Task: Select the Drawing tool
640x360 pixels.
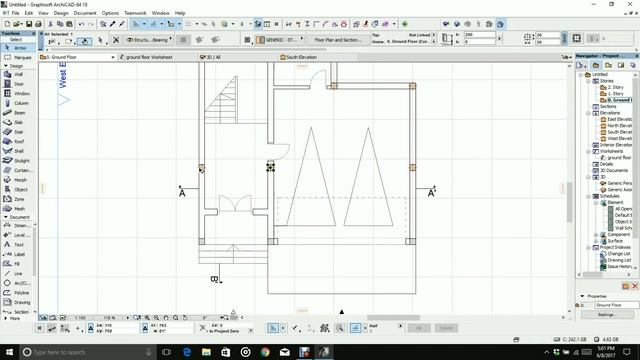Action: (x=17, y=302)
